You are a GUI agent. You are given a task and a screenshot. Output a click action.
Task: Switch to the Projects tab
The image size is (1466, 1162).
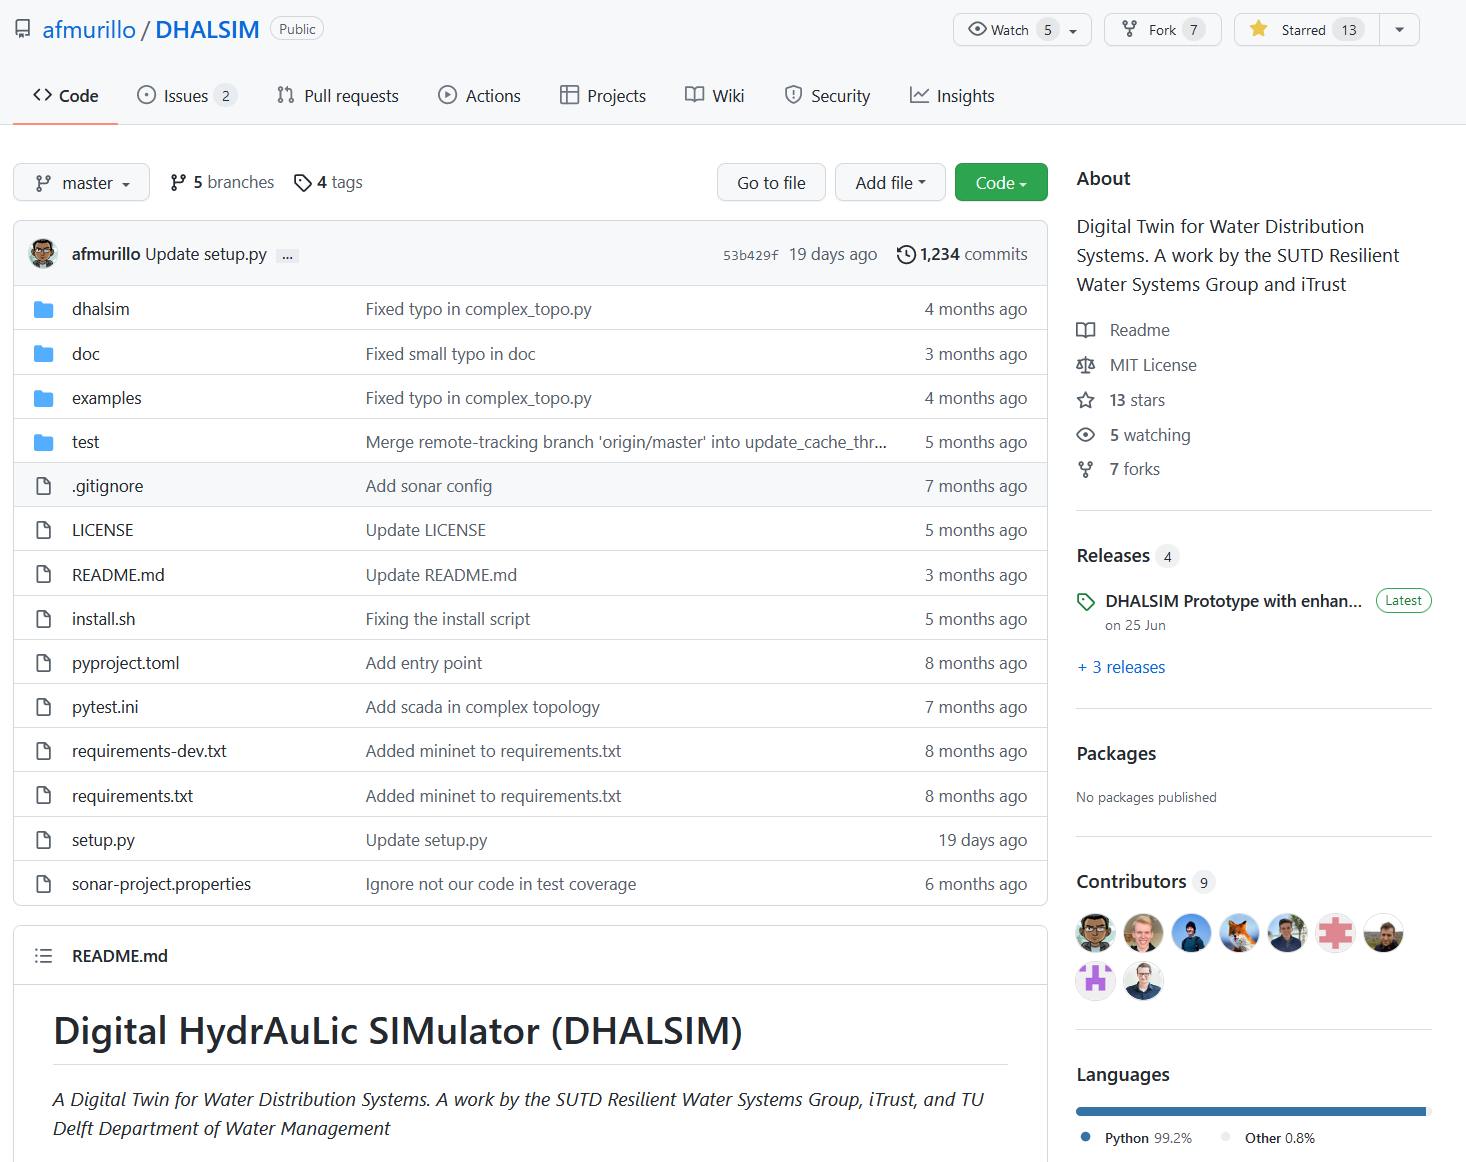[603, 96]
